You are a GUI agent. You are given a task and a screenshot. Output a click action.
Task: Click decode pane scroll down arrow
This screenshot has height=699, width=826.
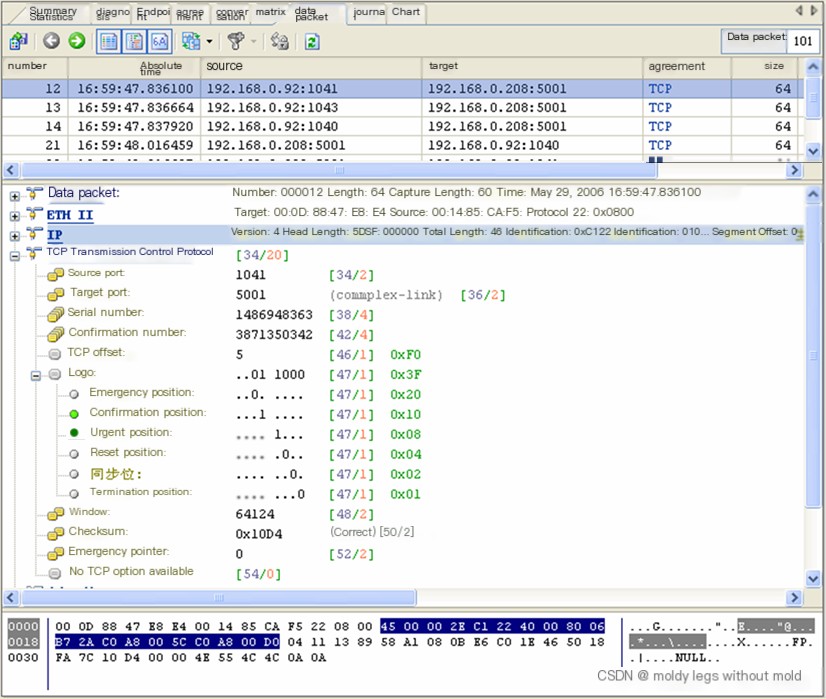(x=813, y=579)
